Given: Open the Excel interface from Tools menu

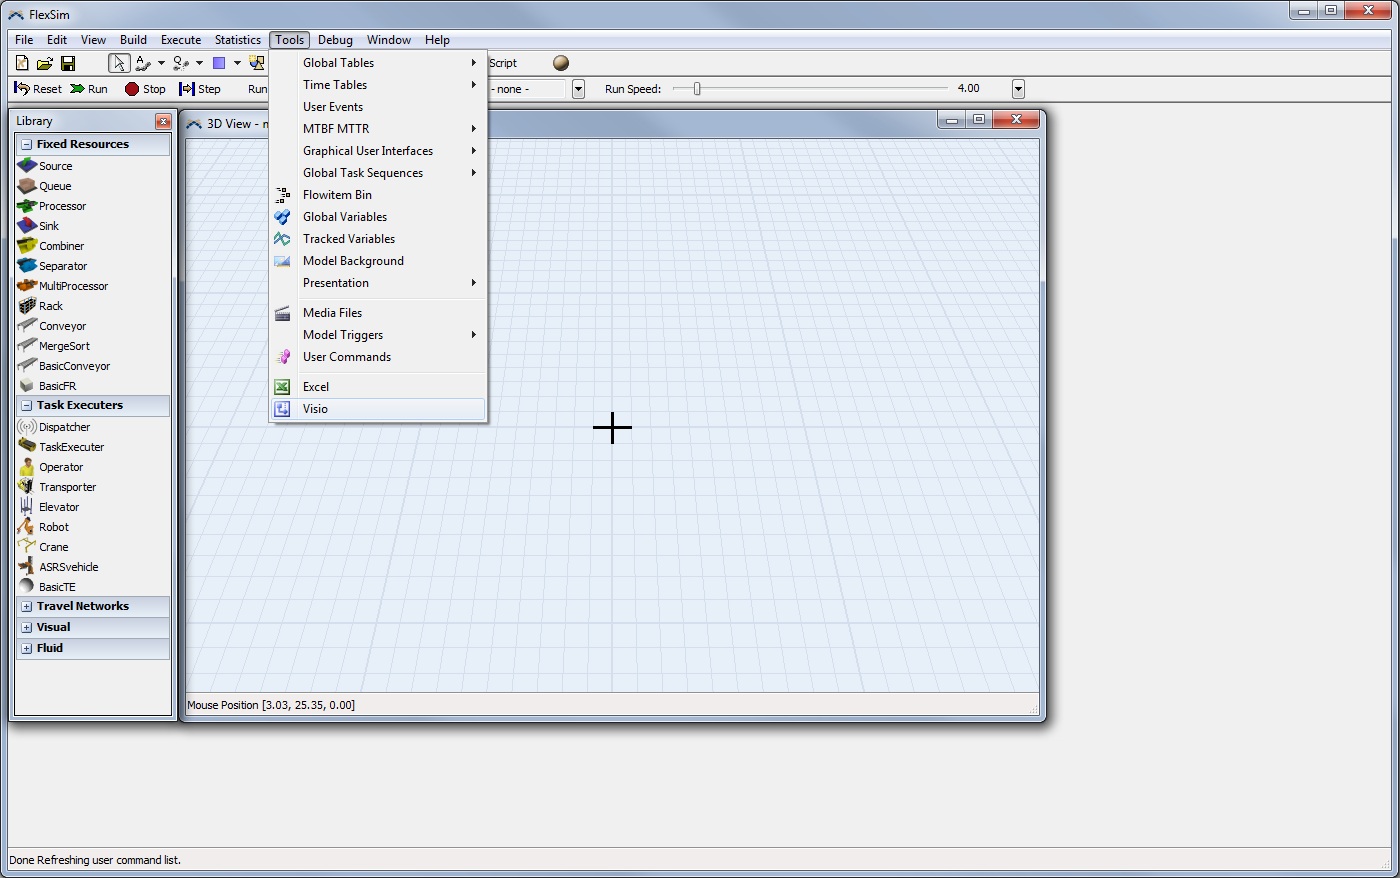Looking at the screenshot, I should pos(316,387).
